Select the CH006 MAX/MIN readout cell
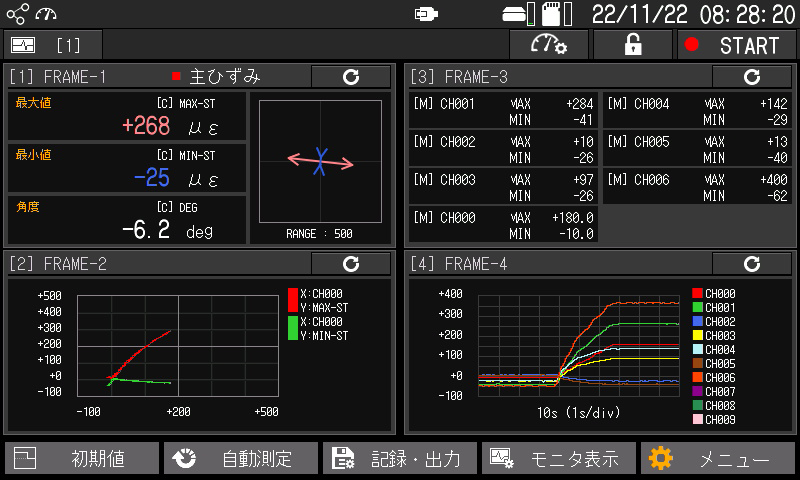This screenshot has height=480, width=800. tap(697, 188)
